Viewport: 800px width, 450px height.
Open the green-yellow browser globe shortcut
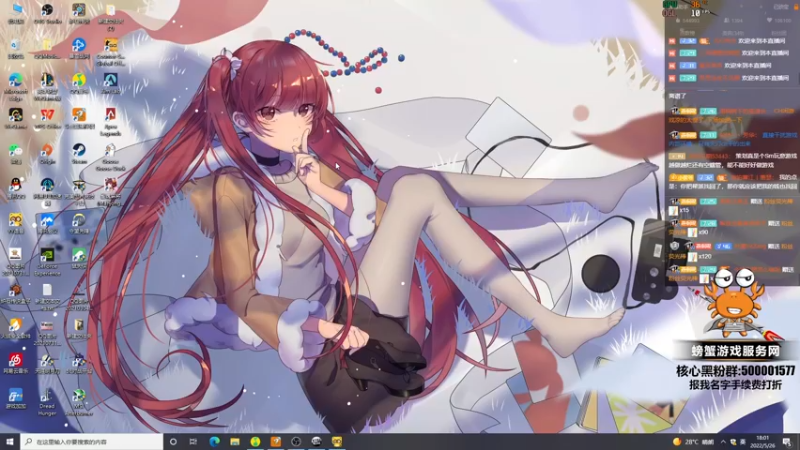point(79,83)
